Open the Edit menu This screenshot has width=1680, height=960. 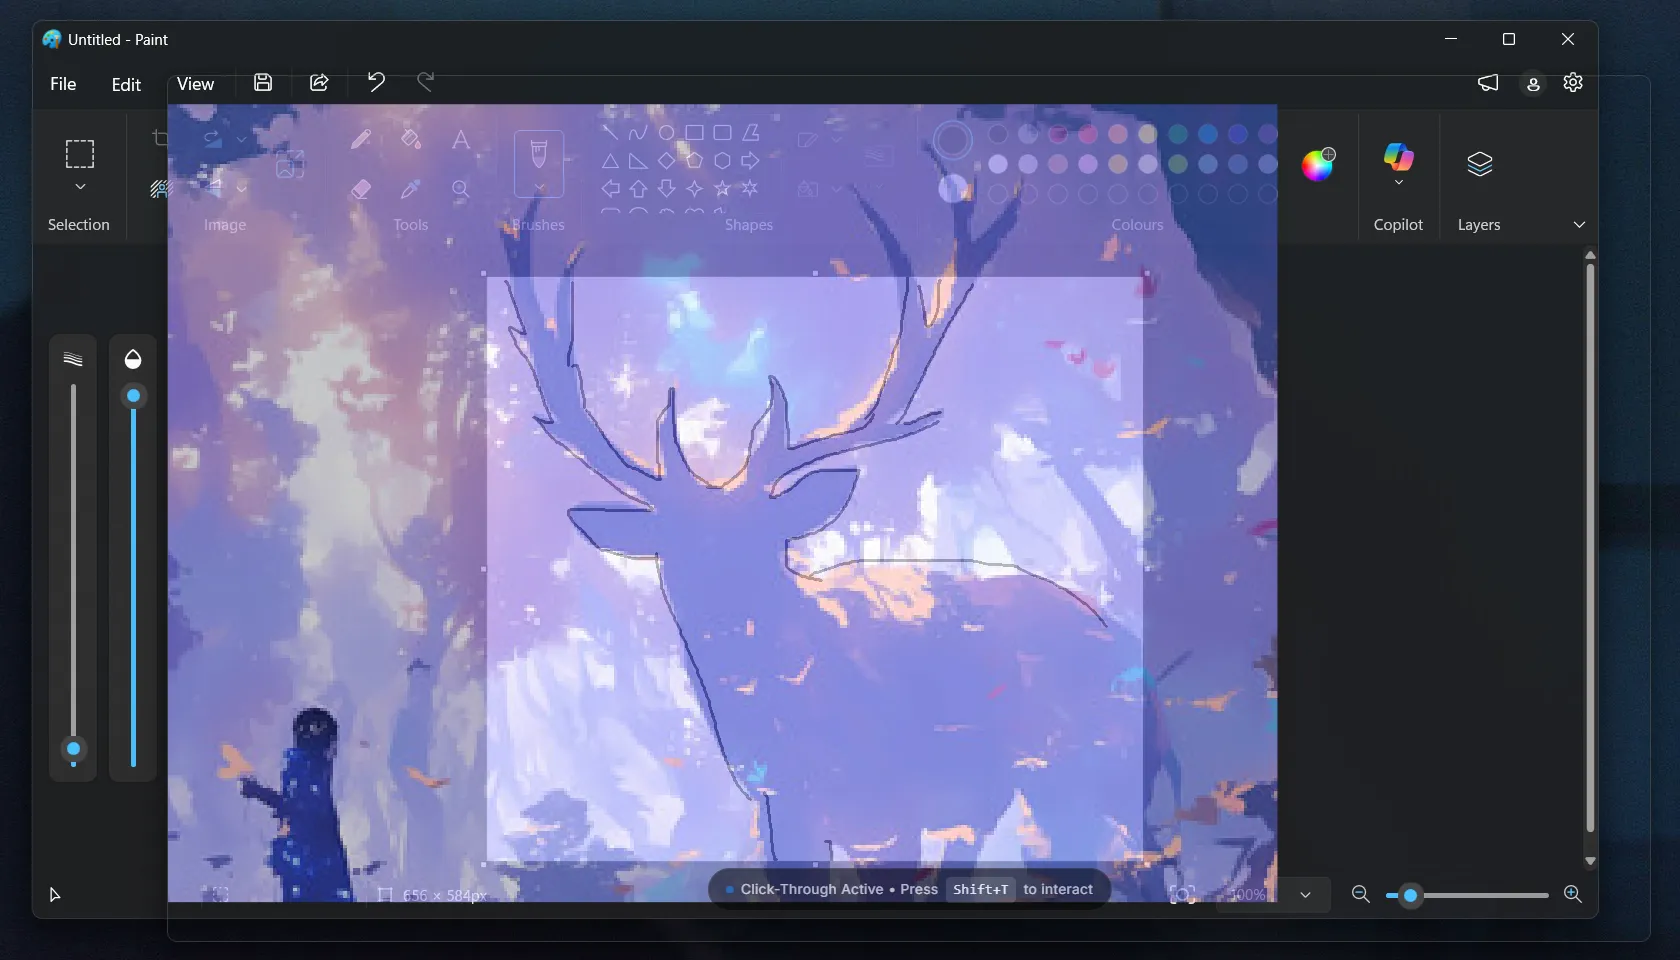tap(126, 84)
